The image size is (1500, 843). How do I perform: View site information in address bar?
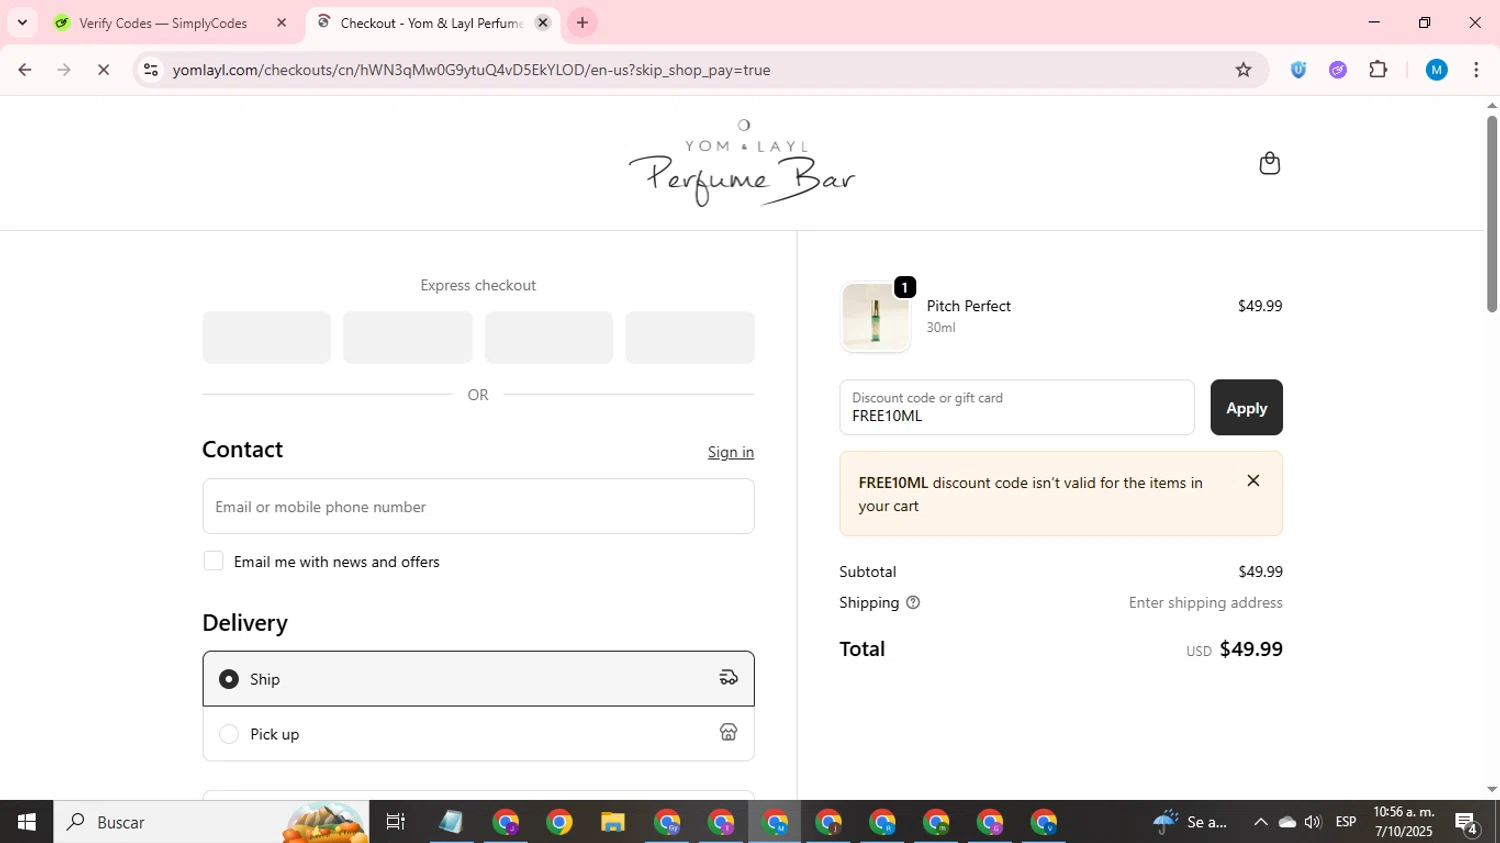151,70
